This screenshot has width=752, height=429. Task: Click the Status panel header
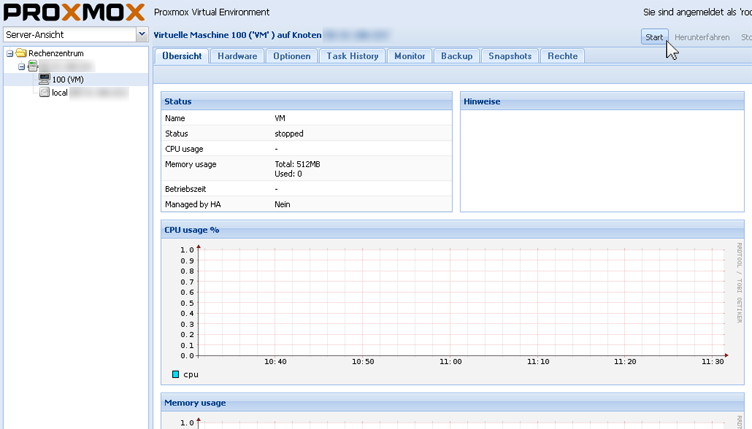[x=306, y=101]
